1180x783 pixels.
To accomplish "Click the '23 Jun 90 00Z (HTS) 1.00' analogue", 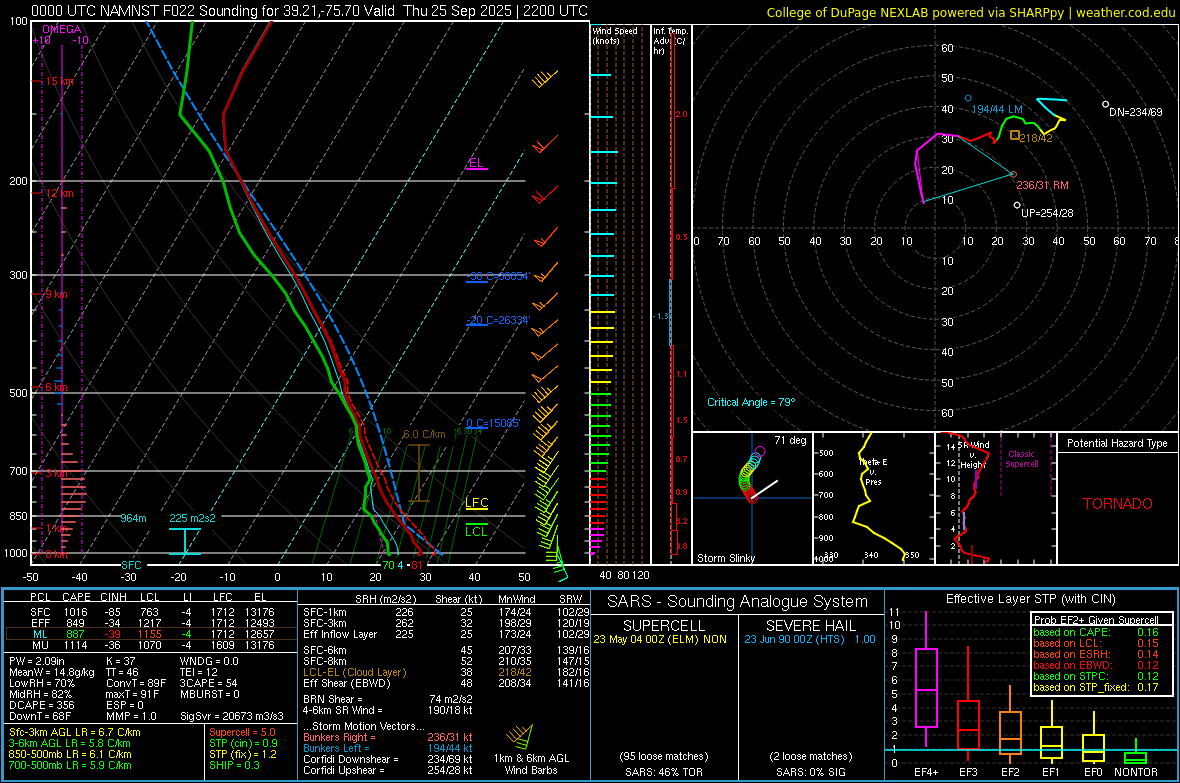I will 810,639.
